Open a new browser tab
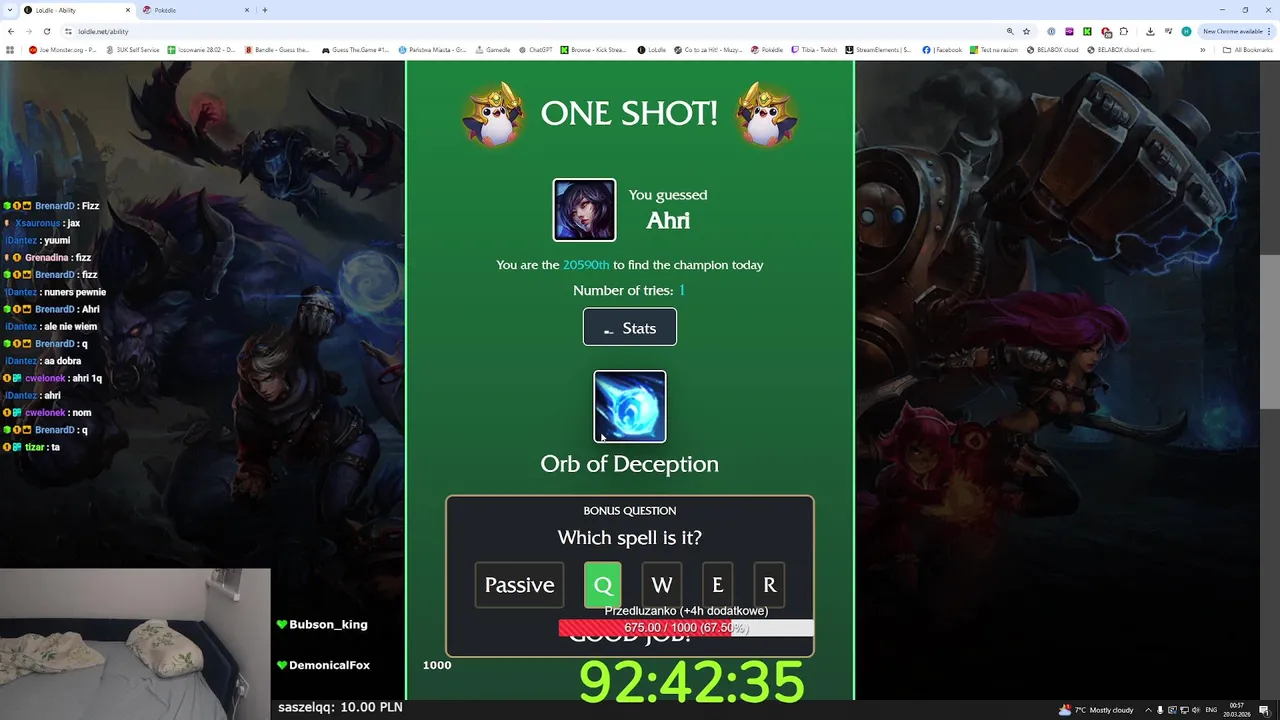The image size is (1280, 720). pos(265,10)
